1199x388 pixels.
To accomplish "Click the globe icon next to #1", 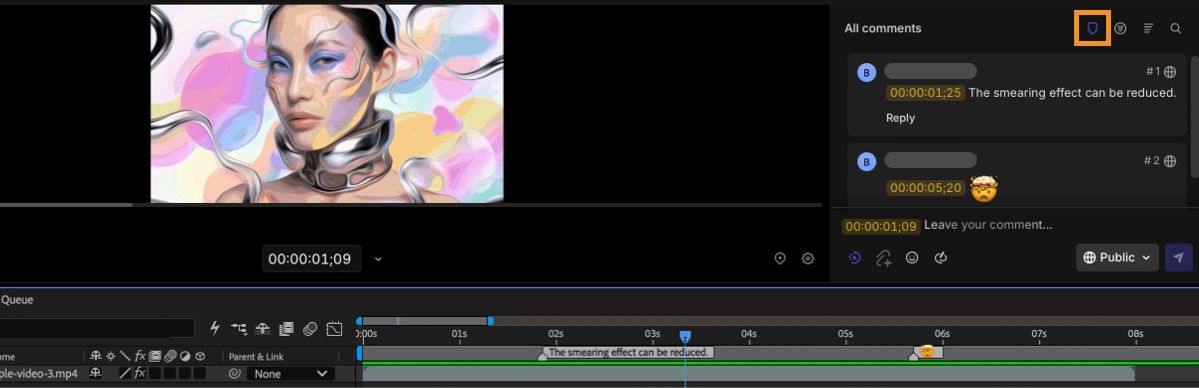I will [1170, 71].
